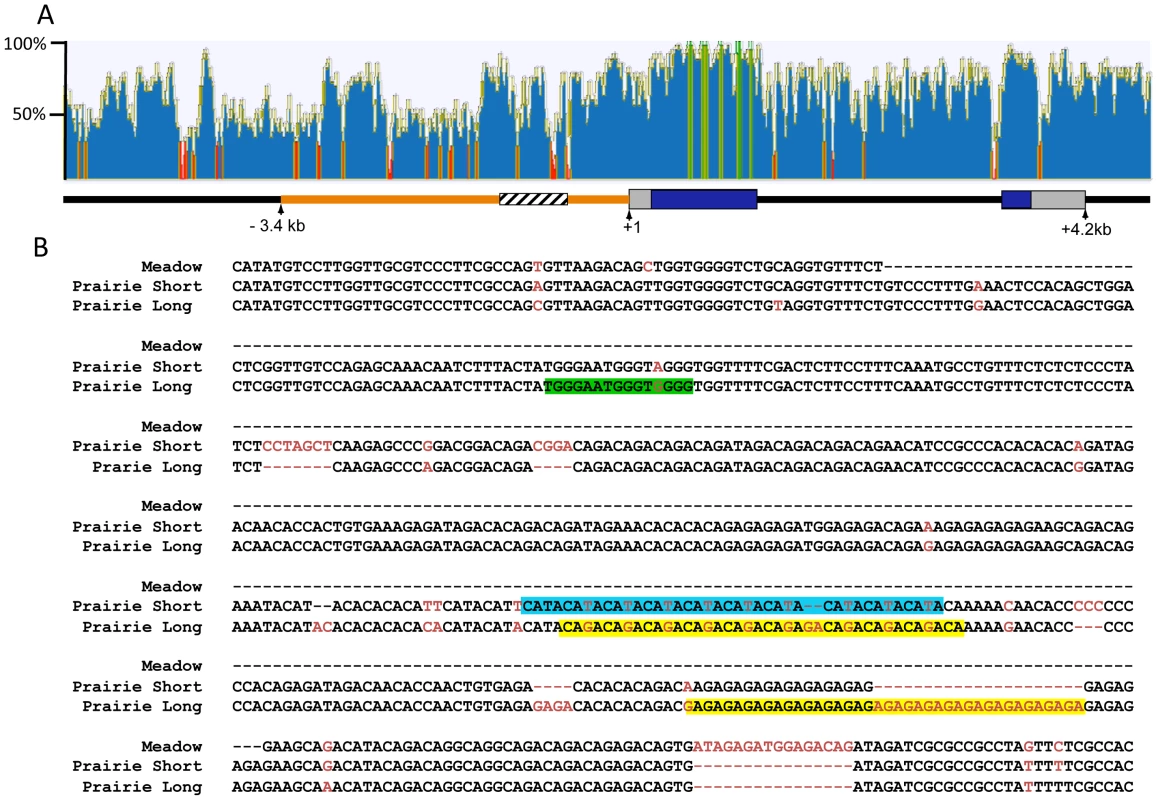
Task: Click the red CCTAGCT insertion text
Action: point(297,446)
